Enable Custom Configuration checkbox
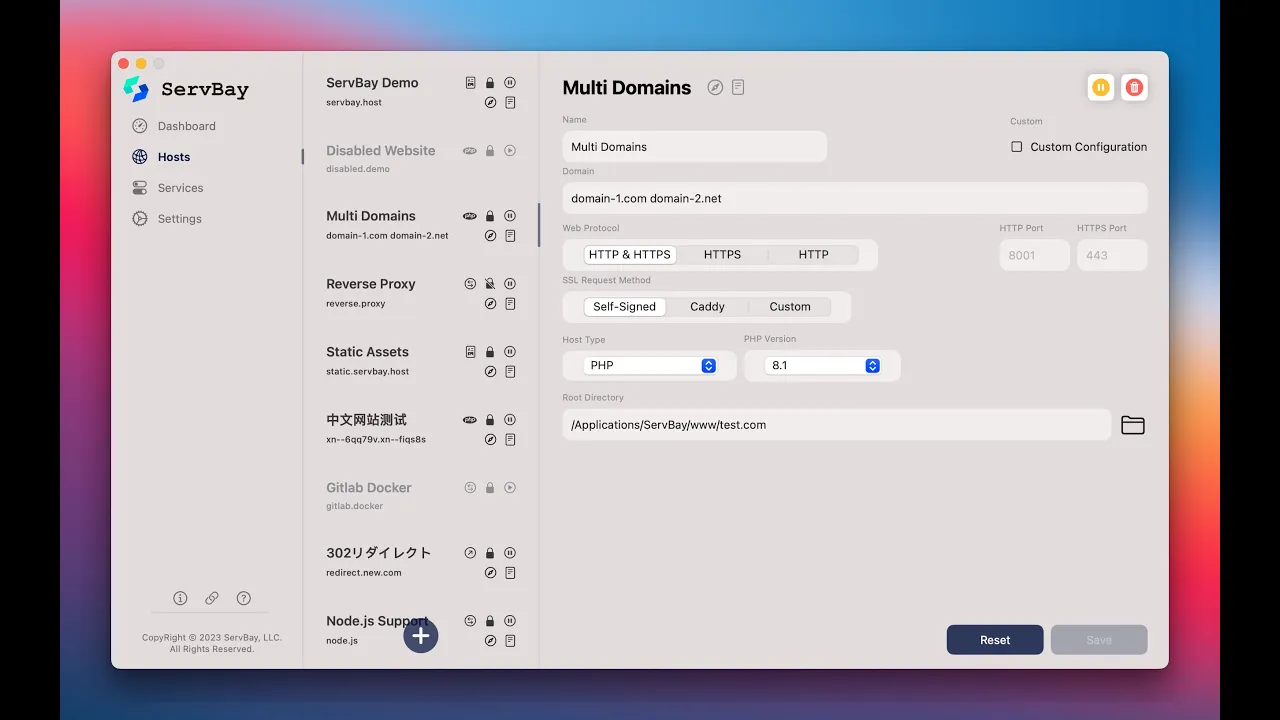Viewport: 1280px width, 720px height. [1017, 147]
